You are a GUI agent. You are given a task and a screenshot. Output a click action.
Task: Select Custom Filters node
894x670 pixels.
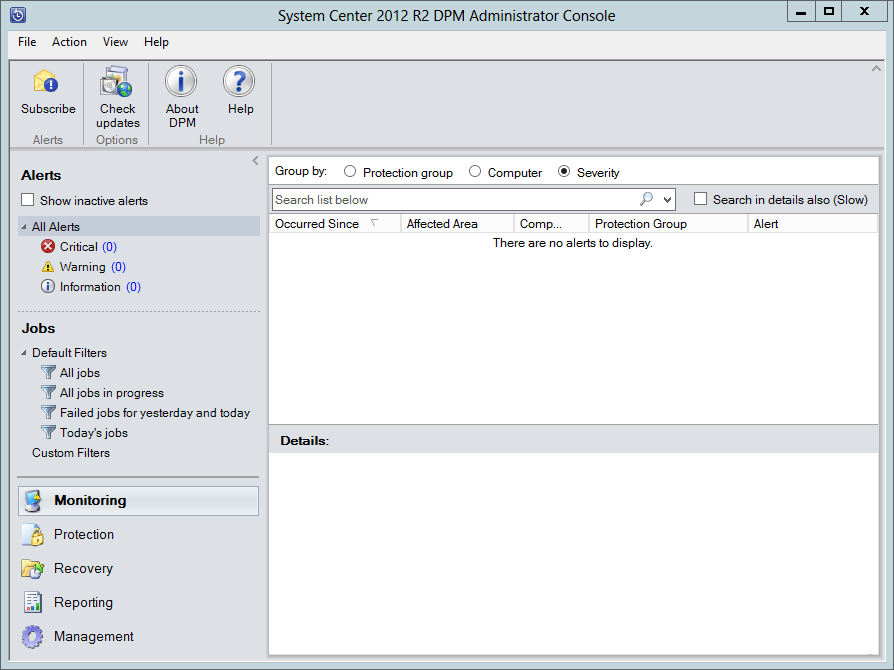[x=71, y=453]
